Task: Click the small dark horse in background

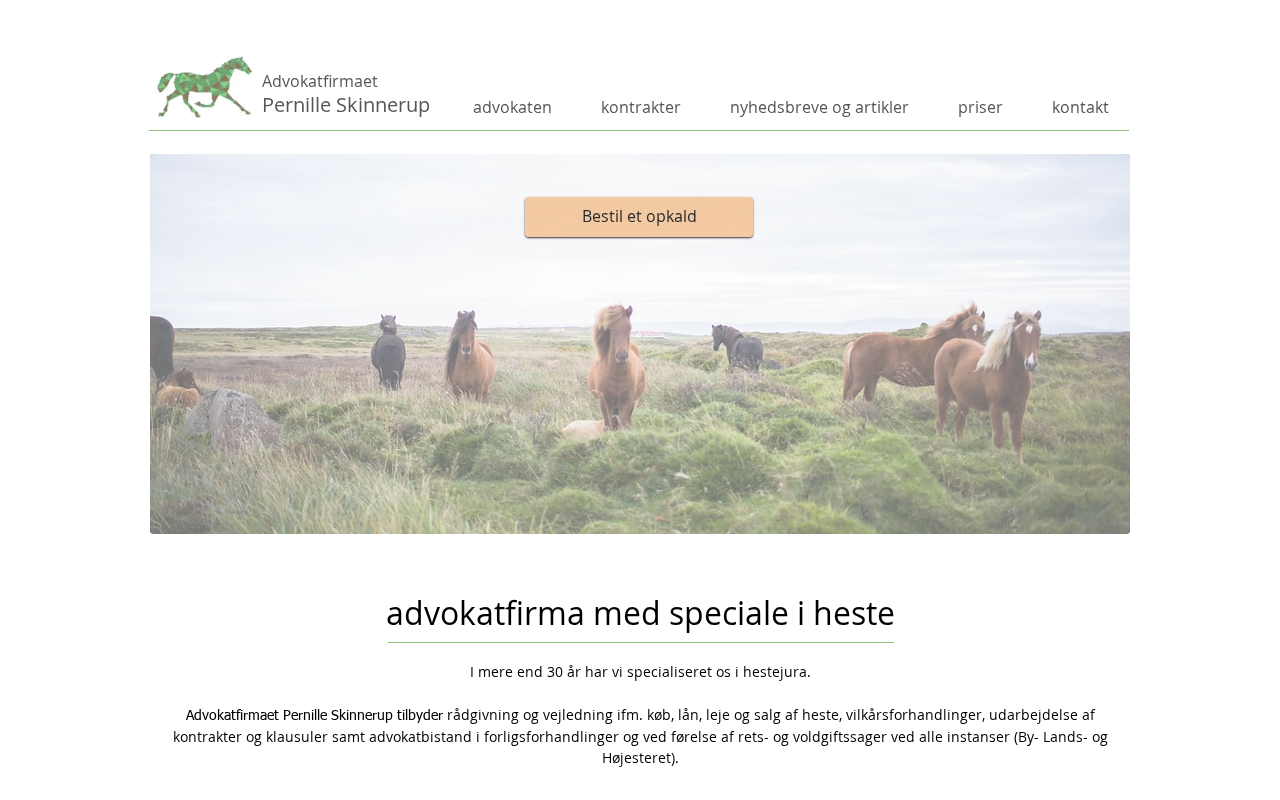Action: point(738,347)
